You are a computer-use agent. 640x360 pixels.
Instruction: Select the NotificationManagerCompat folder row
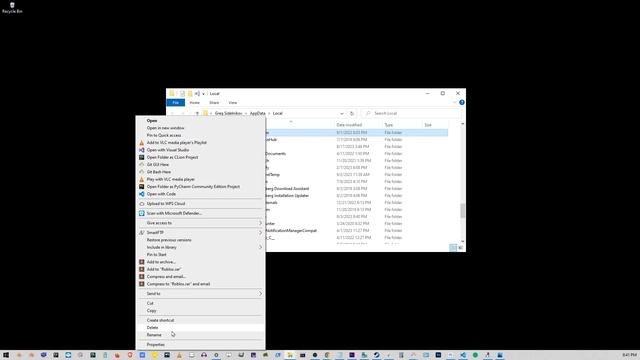click(x=356, y=231)
